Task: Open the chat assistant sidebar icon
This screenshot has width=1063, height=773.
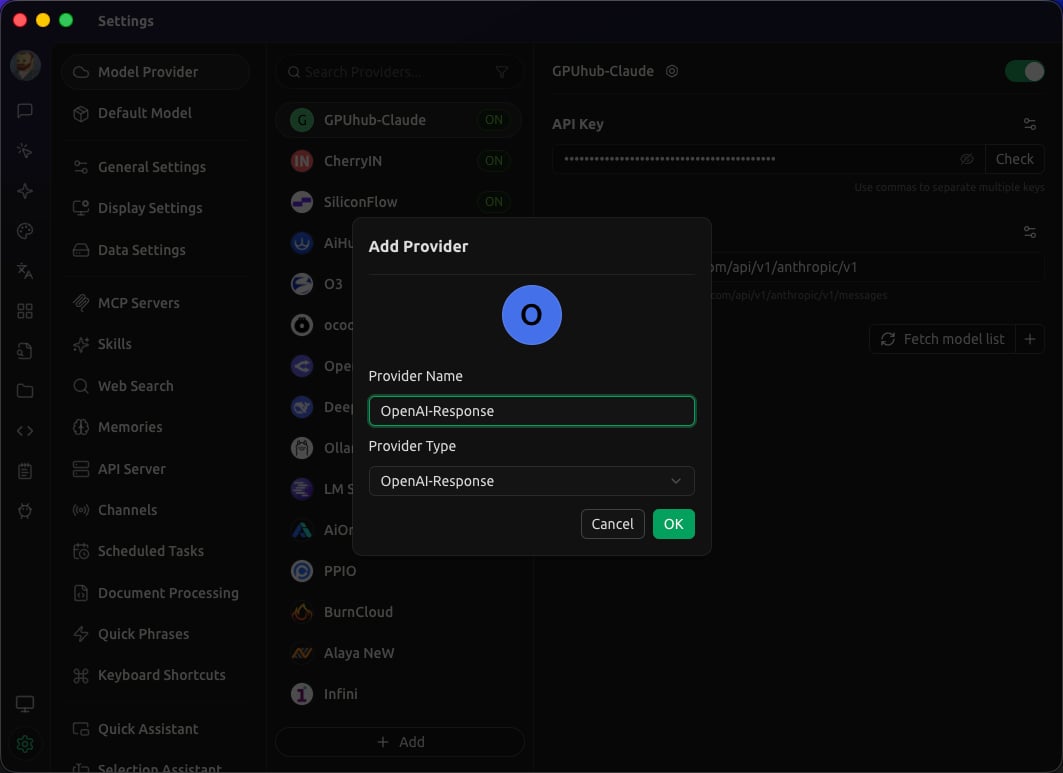Action: (25, 111)
